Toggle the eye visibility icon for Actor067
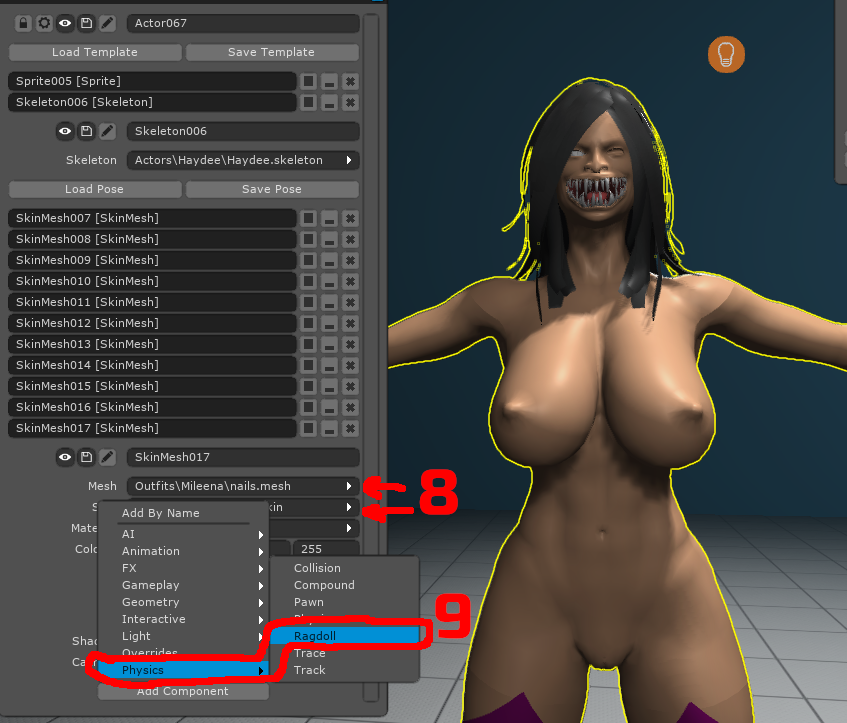This screenshot has height=723, width=847. click(x=65, y=23)
